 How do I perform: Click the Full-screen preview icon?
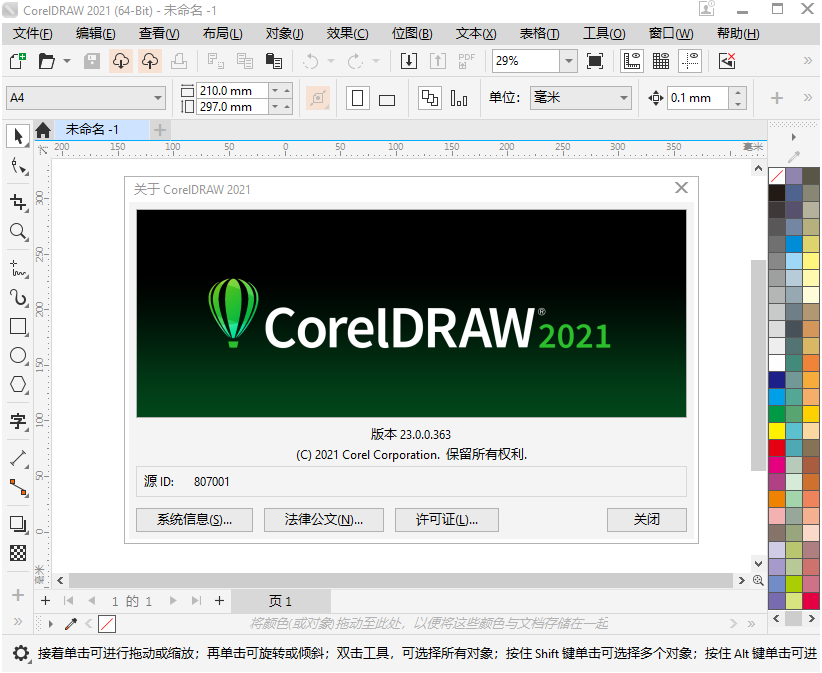pos(594,61)
